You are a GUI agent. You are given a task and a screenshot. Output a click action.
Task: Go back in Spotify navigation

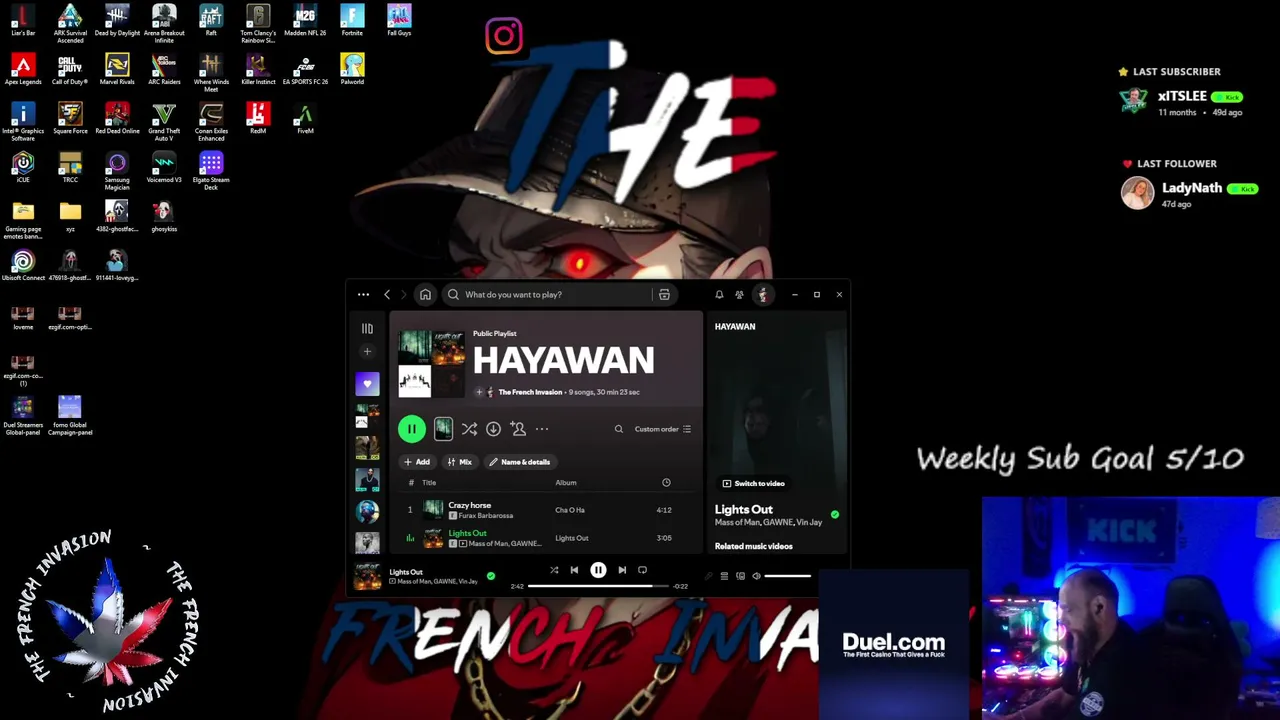coord(387,295)
